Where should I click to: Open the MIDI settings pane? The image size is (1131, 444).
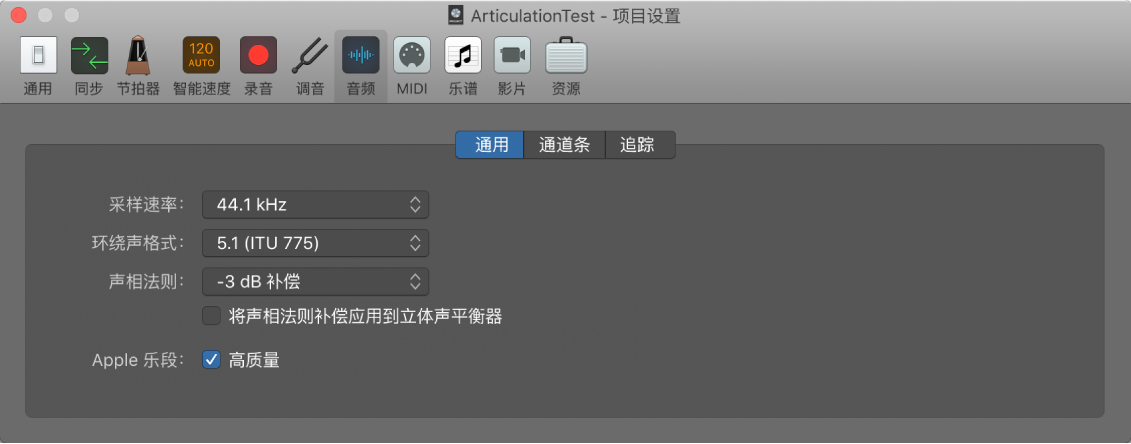coord(412,67)
